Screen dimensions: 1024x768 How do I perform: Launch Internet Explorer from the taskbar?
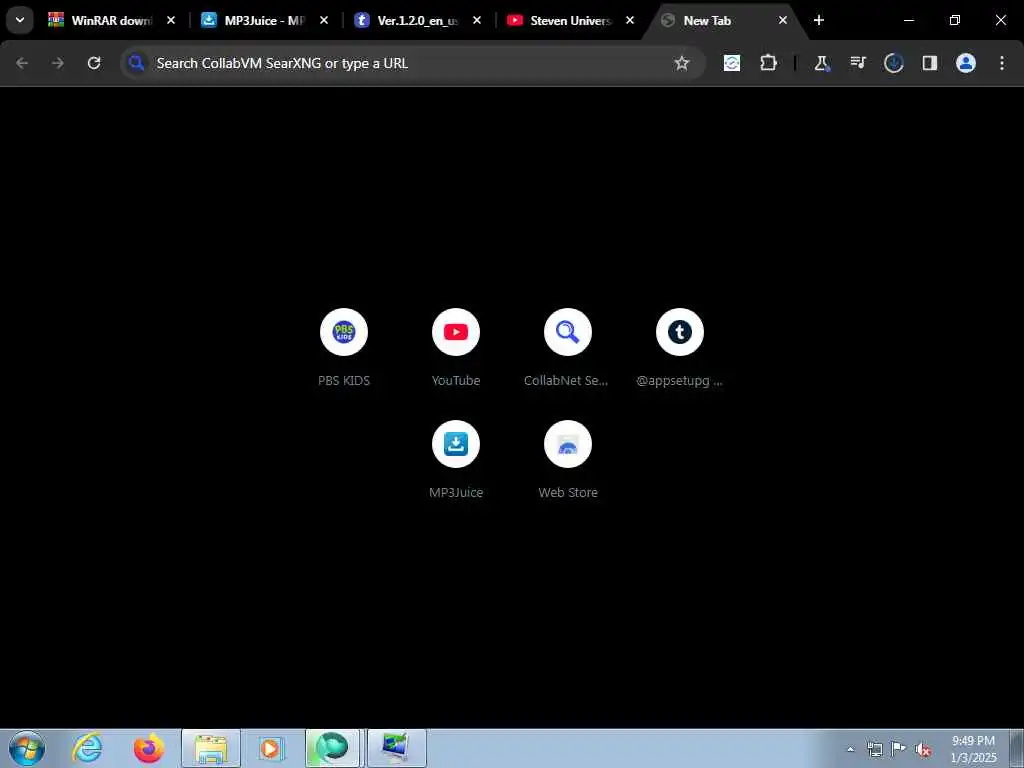(88, 748)
